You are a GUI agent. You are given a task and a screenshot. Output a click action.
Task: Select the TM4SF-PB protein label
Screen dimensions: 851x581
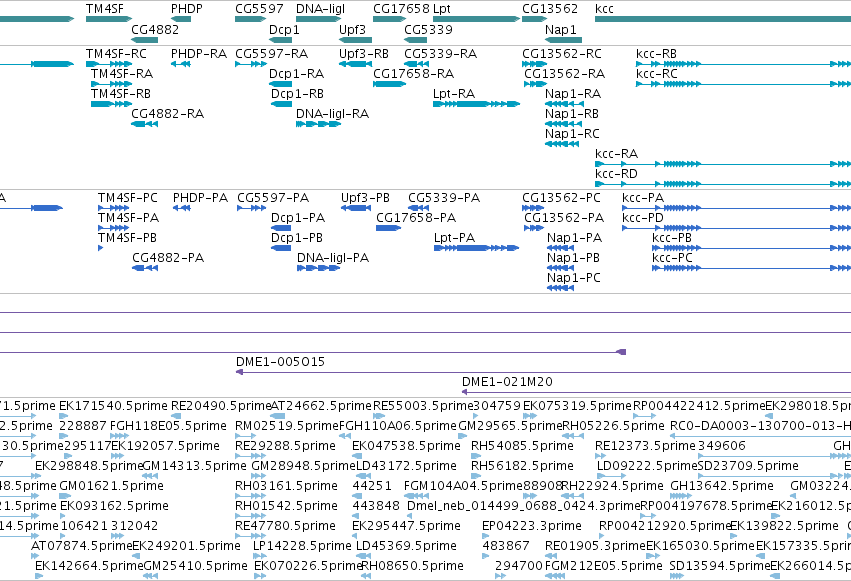[x=127, y=238]
